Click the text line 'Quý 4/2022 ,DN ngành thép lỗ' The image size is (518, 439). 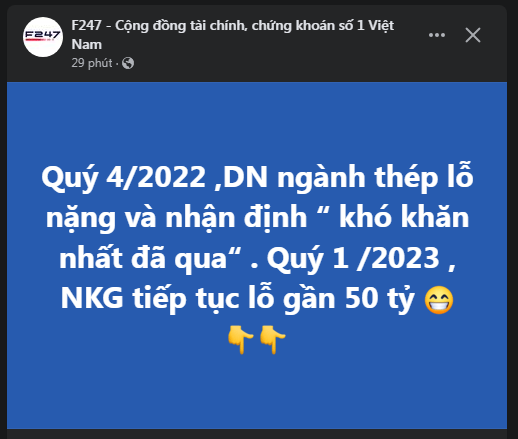click(x=257, y=177)
